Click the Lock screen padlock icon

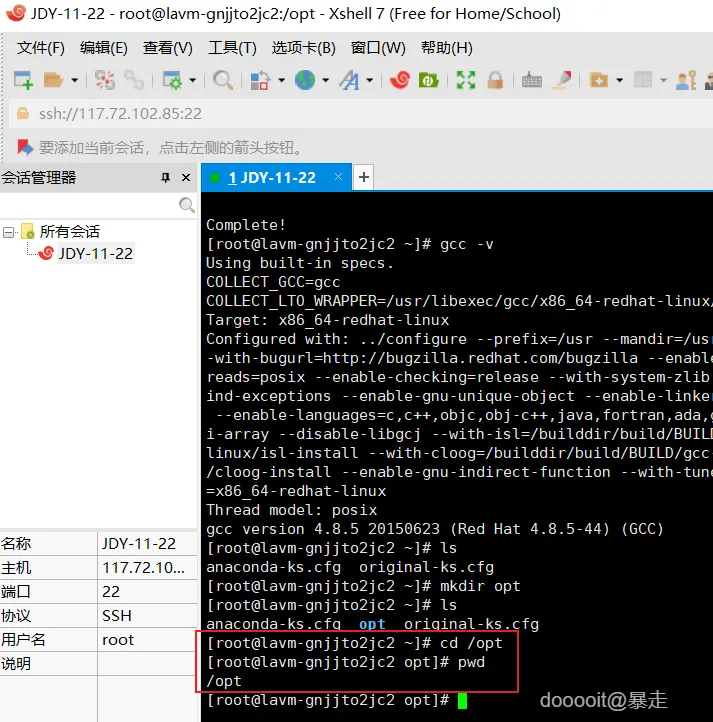point(495,81)
